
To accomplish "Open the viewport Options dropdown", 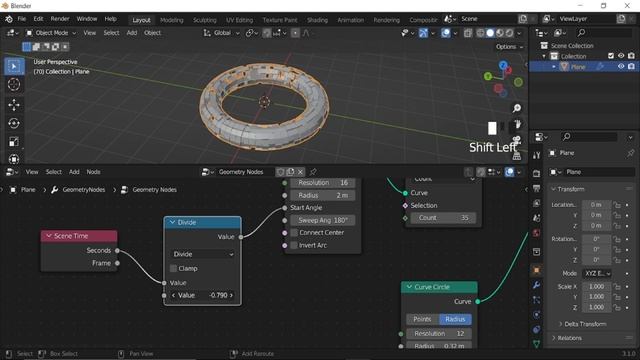I will (509, 47).
